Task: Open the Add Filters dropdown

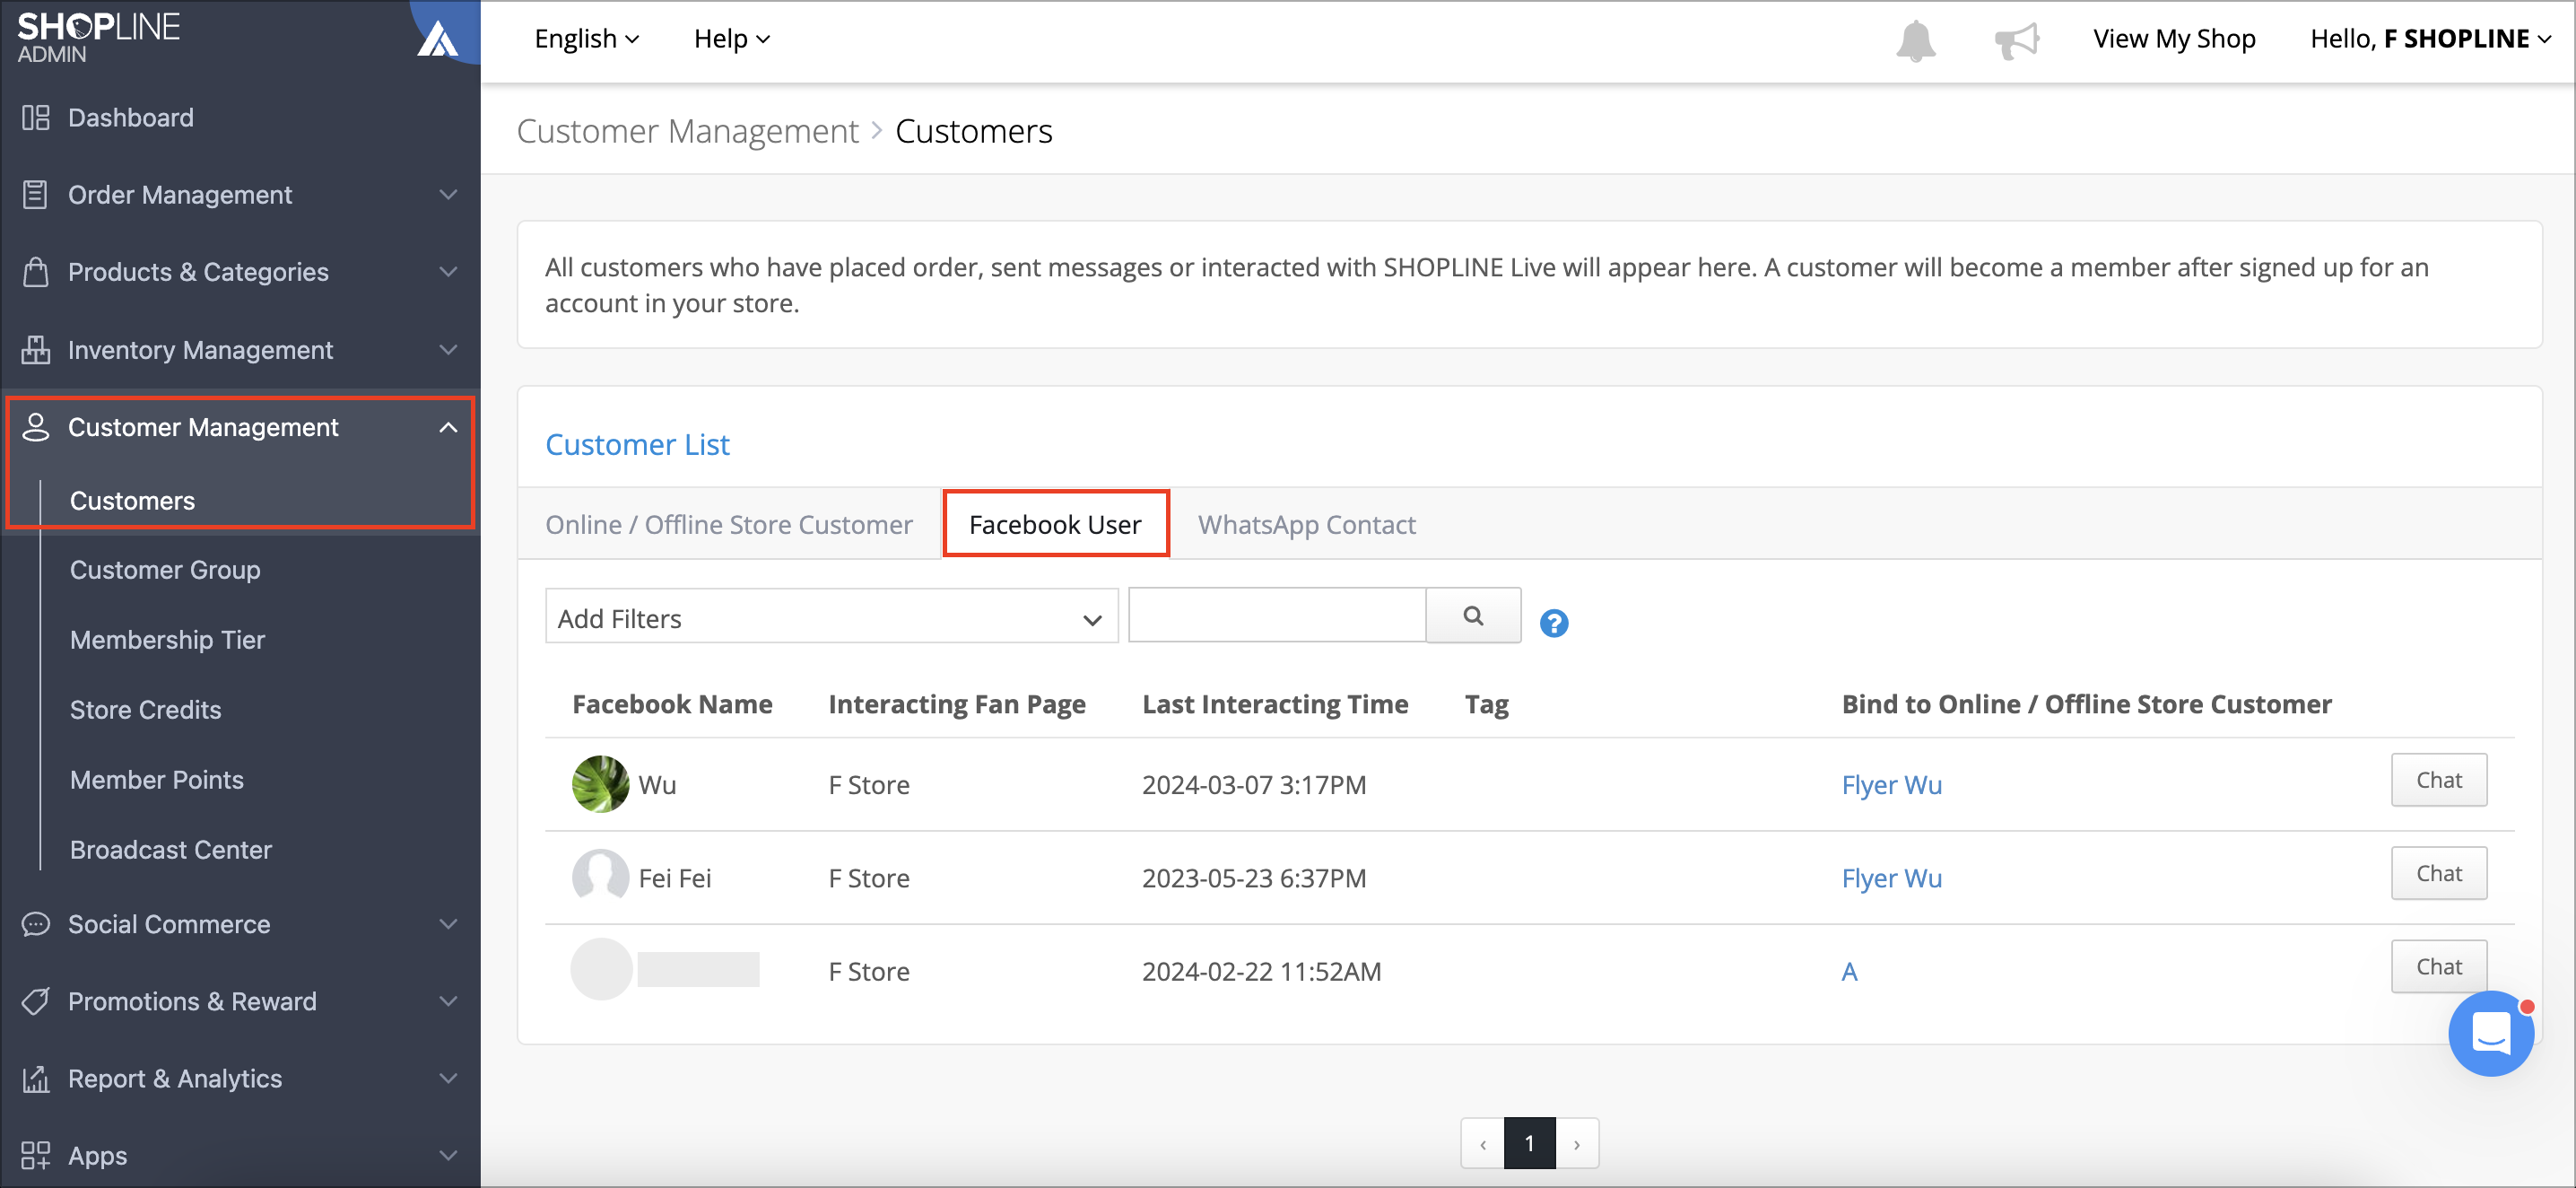Action: (831, 616)
